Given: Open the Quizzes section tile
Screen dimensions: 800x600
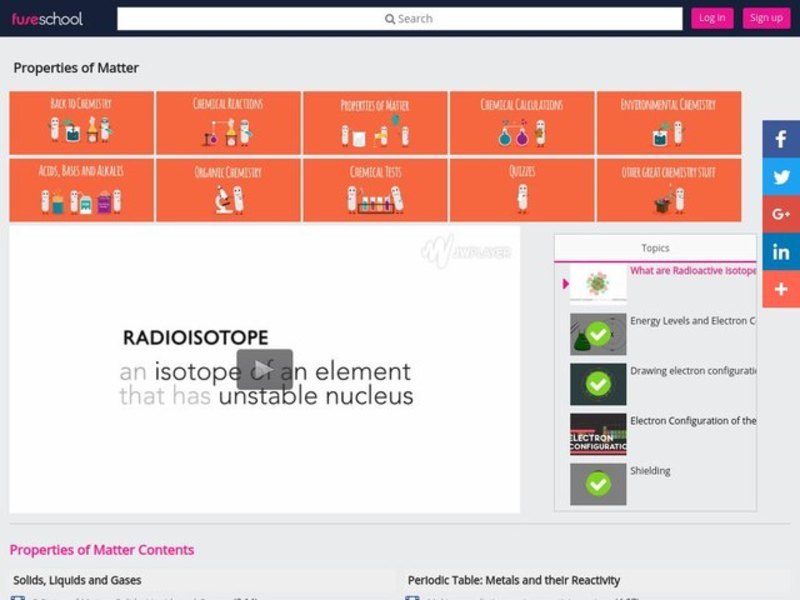Looking at the screenshot, I should coord(523,189).
